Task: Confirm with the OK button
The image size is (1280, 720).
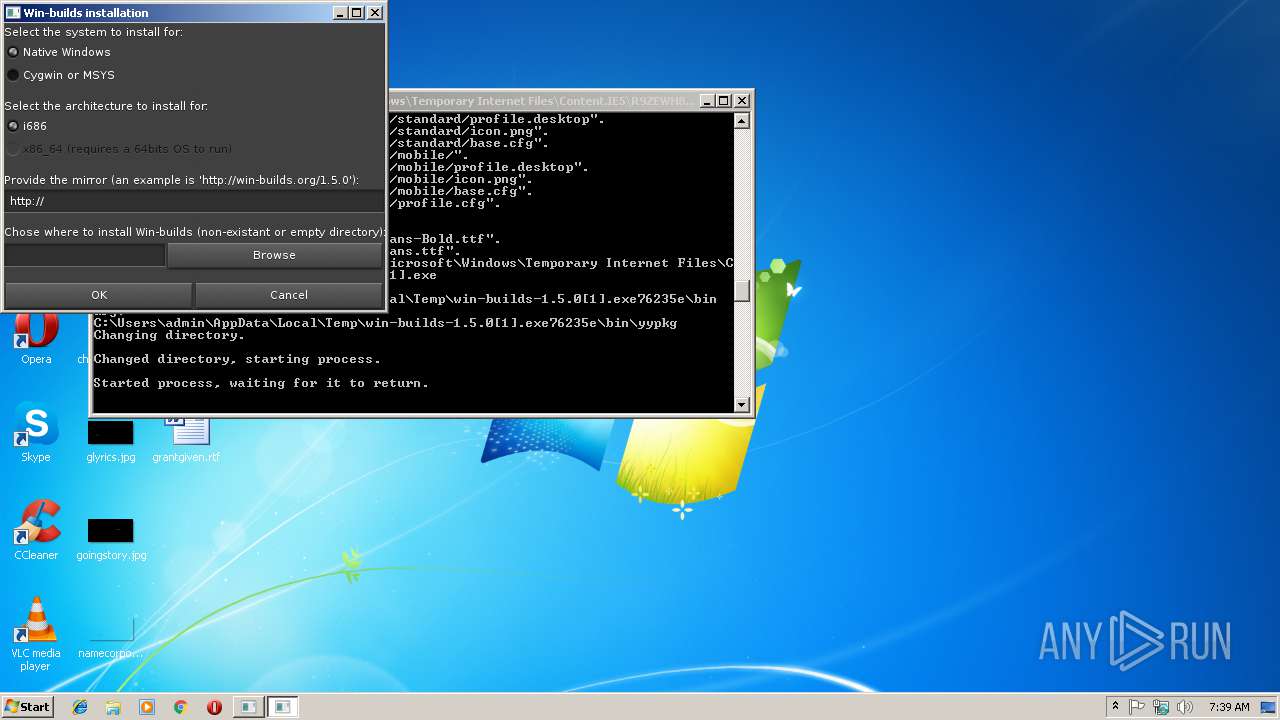Action: coord(99,295)
